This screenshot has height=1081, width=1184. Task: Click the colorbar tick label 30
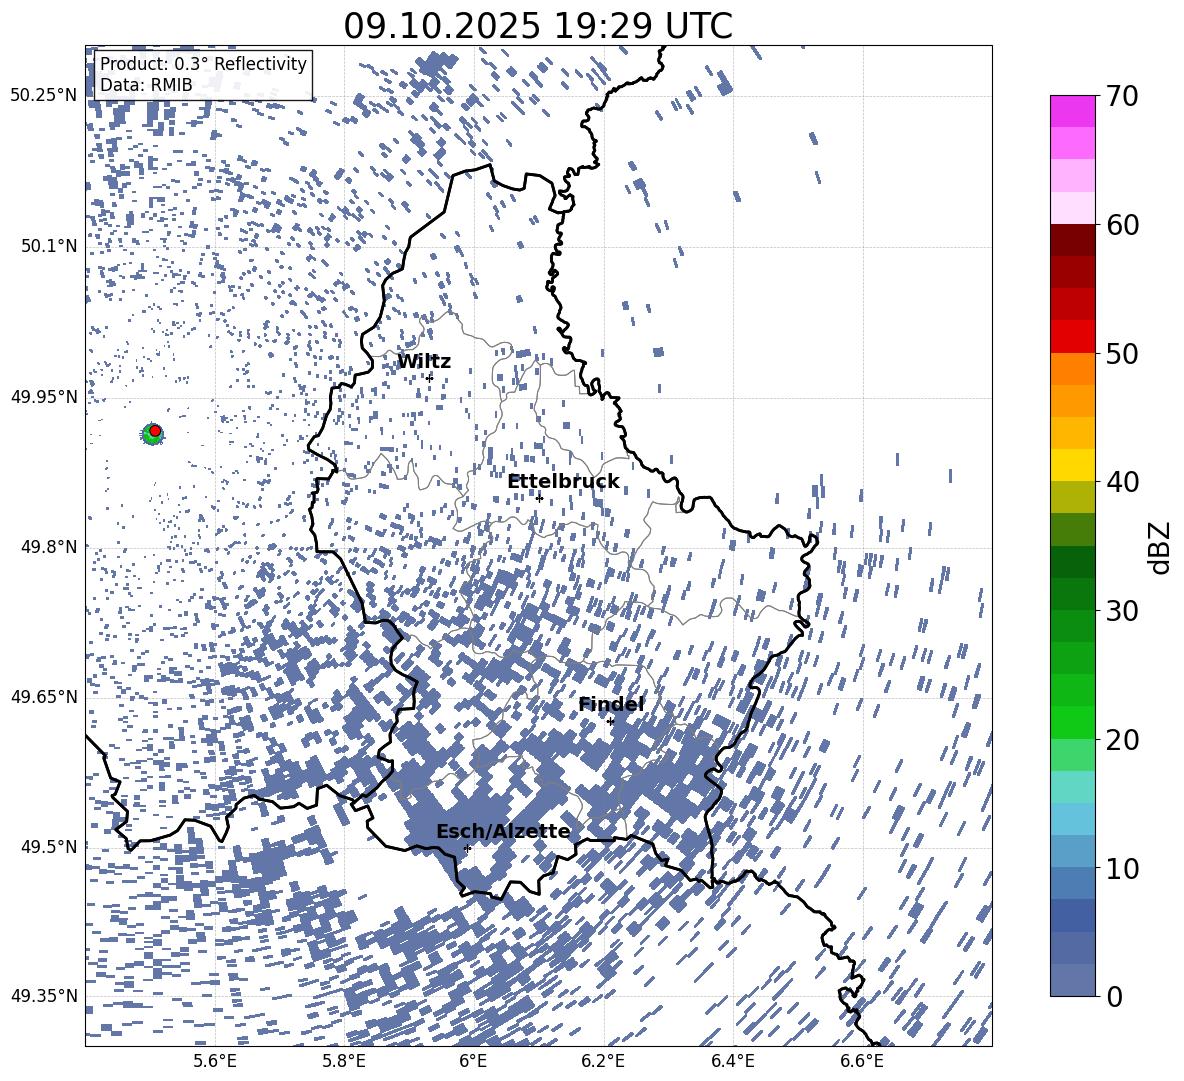click(x=1123, y=610)
